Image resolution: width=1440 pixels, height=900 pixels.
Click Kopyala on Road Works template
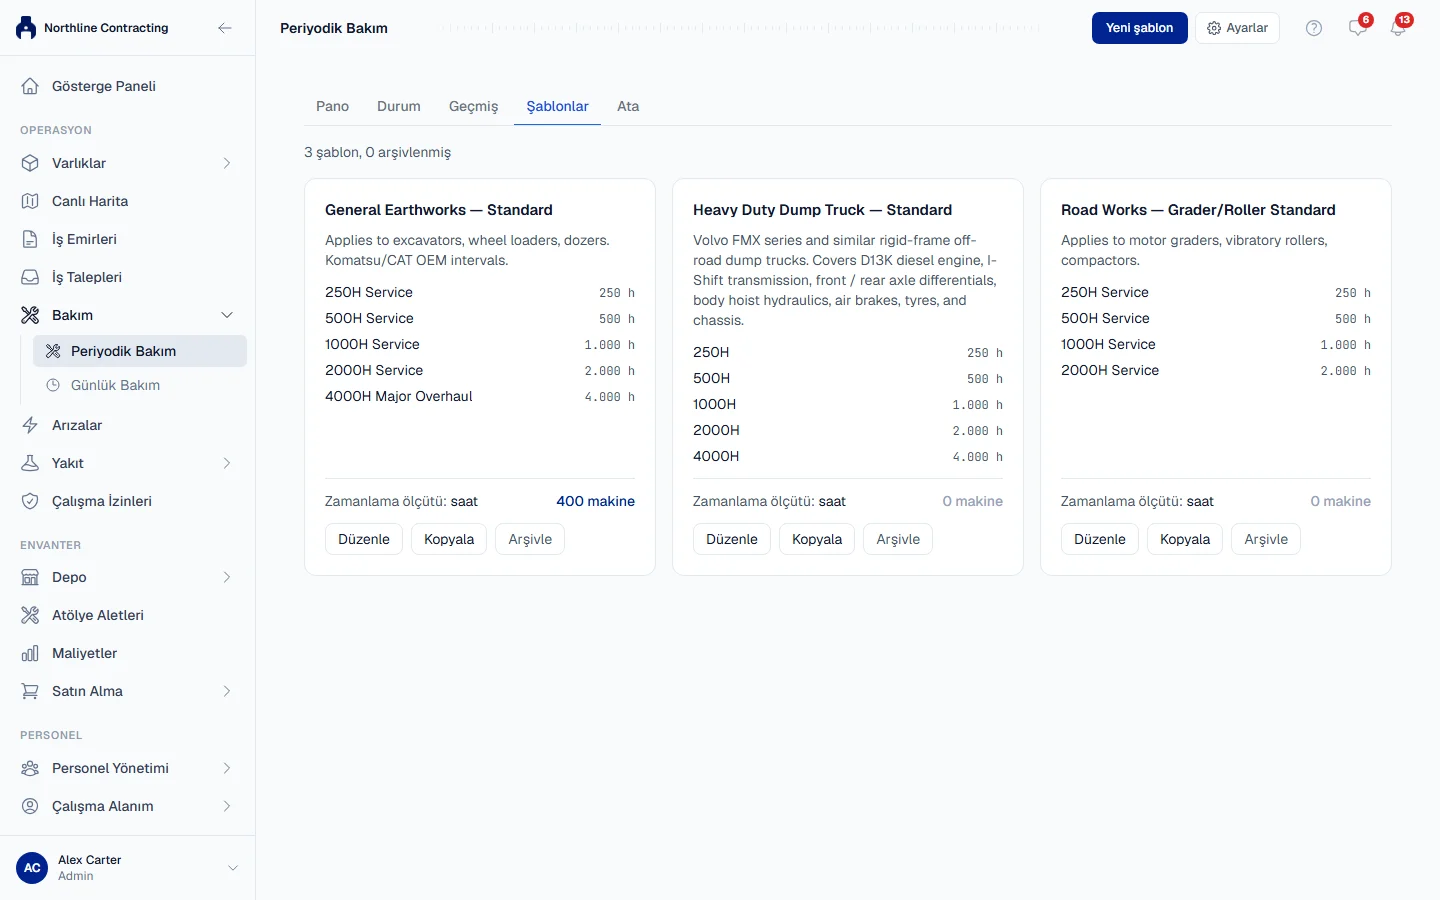pyautogui.click(x=1185, y=539)
